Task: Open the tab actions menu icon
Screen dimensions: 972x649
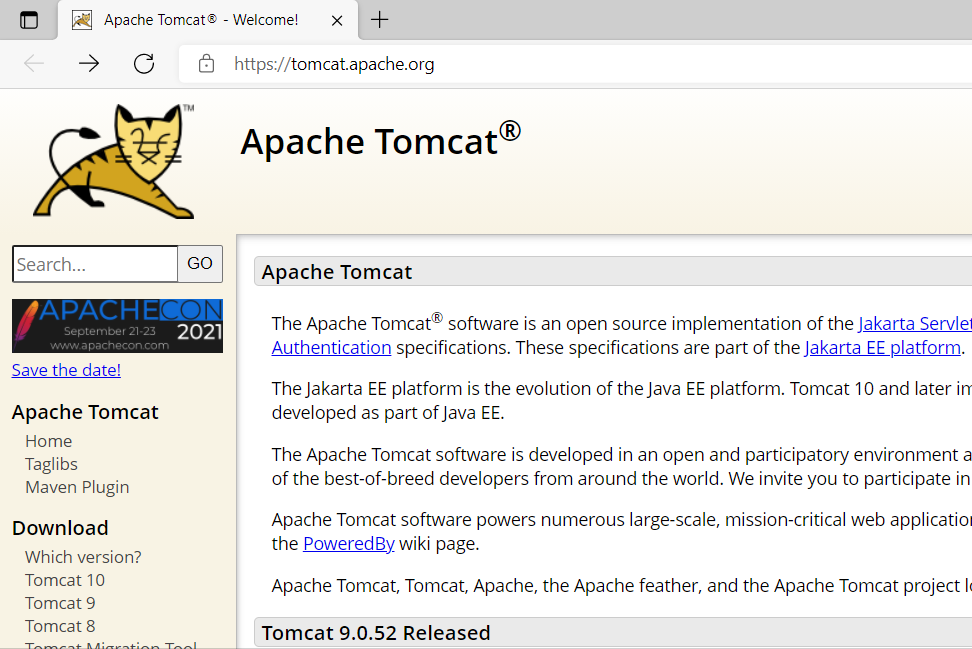Action: (29, 20)
